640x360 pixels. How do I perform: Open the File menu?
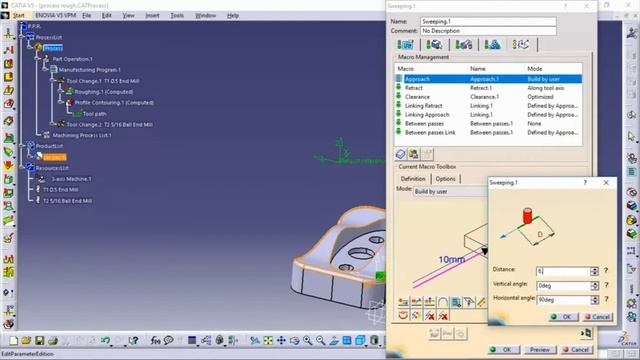[x=87, y=16]
